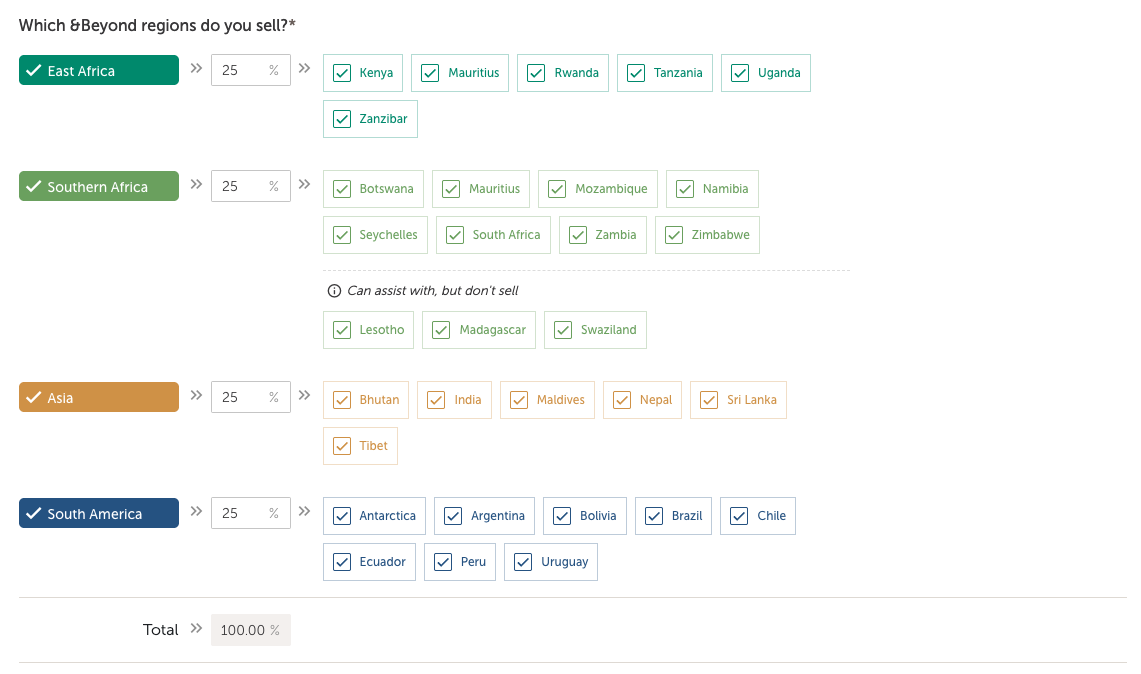Click the South America percentage field
The image size is (1141, 674).
pos(242,514)
